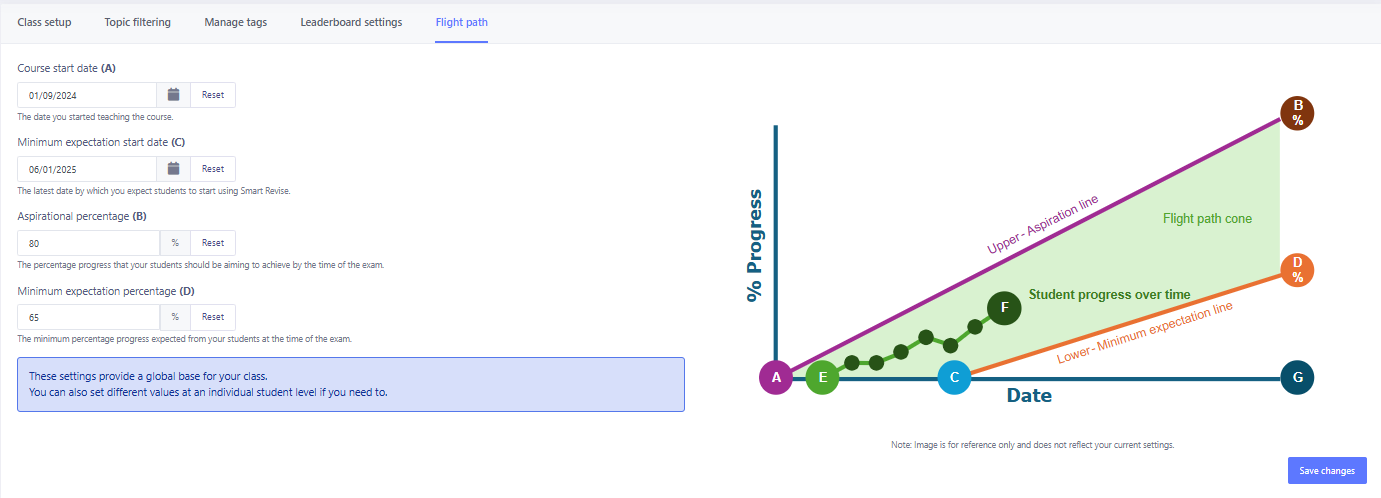Screen dimensions: 1381x498
Task: Open the Topic filtering tab
Action: pos(138,22)
